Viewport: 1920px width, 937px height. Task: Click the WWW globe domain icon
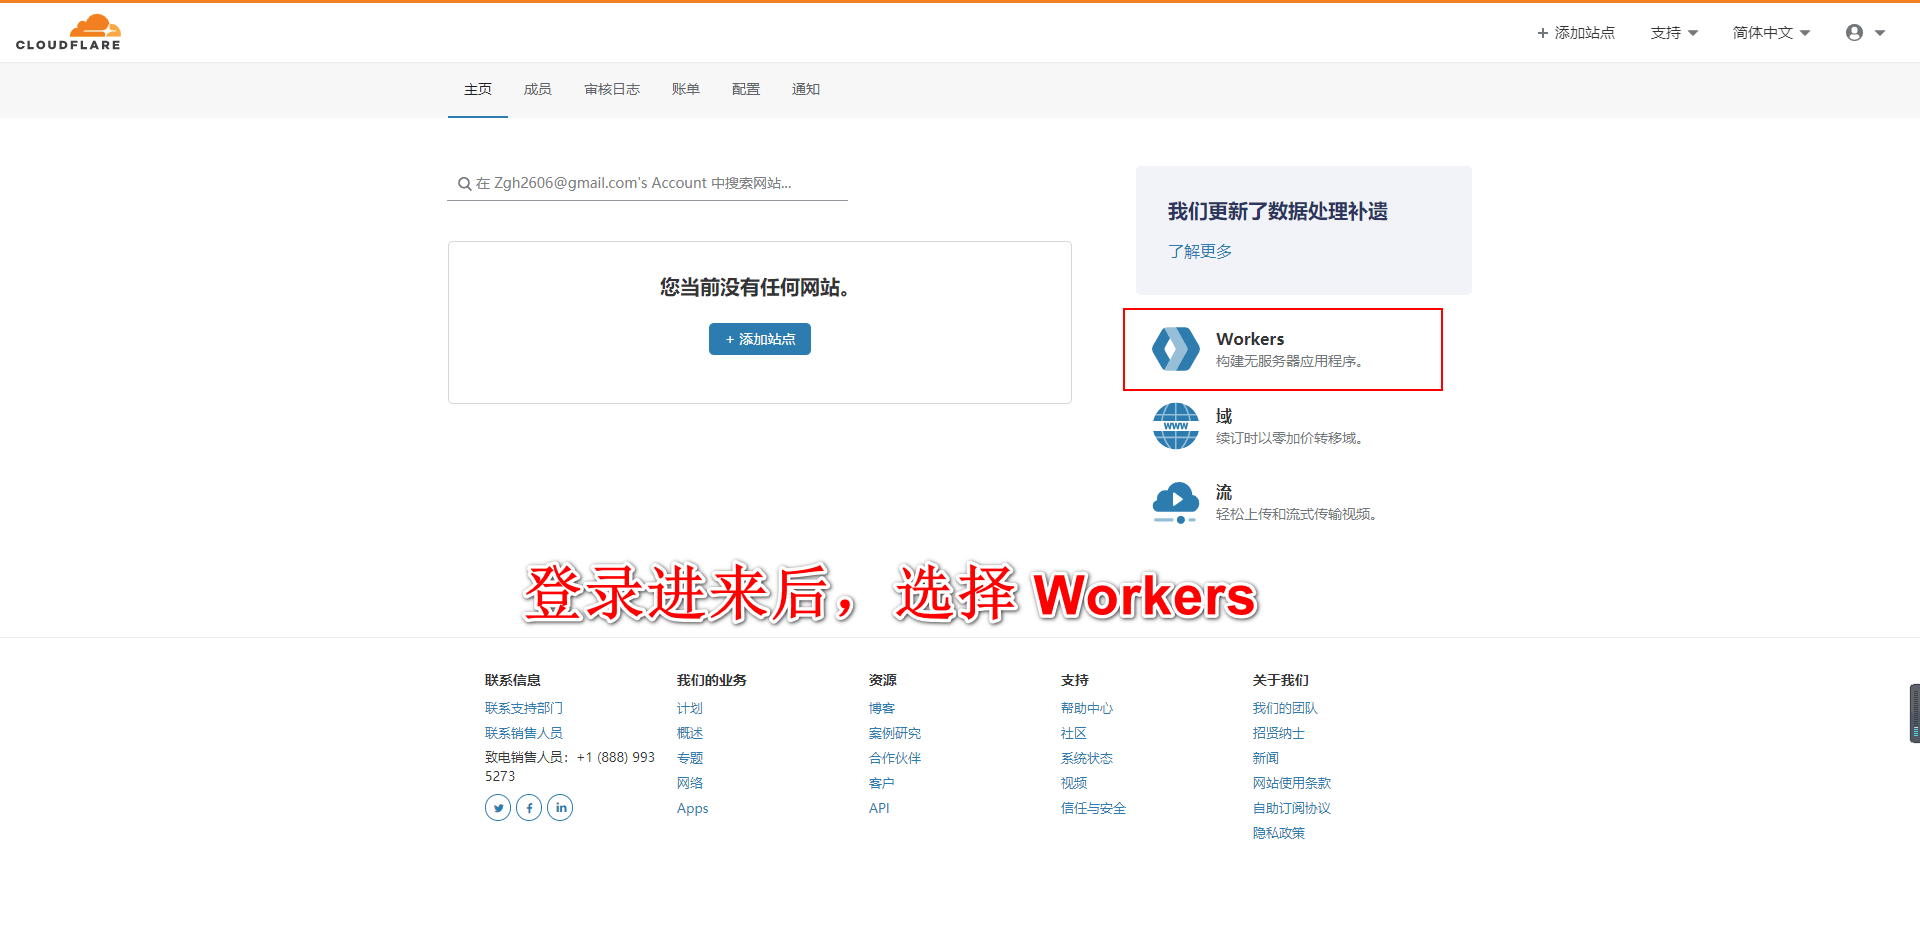[1176, 426]
